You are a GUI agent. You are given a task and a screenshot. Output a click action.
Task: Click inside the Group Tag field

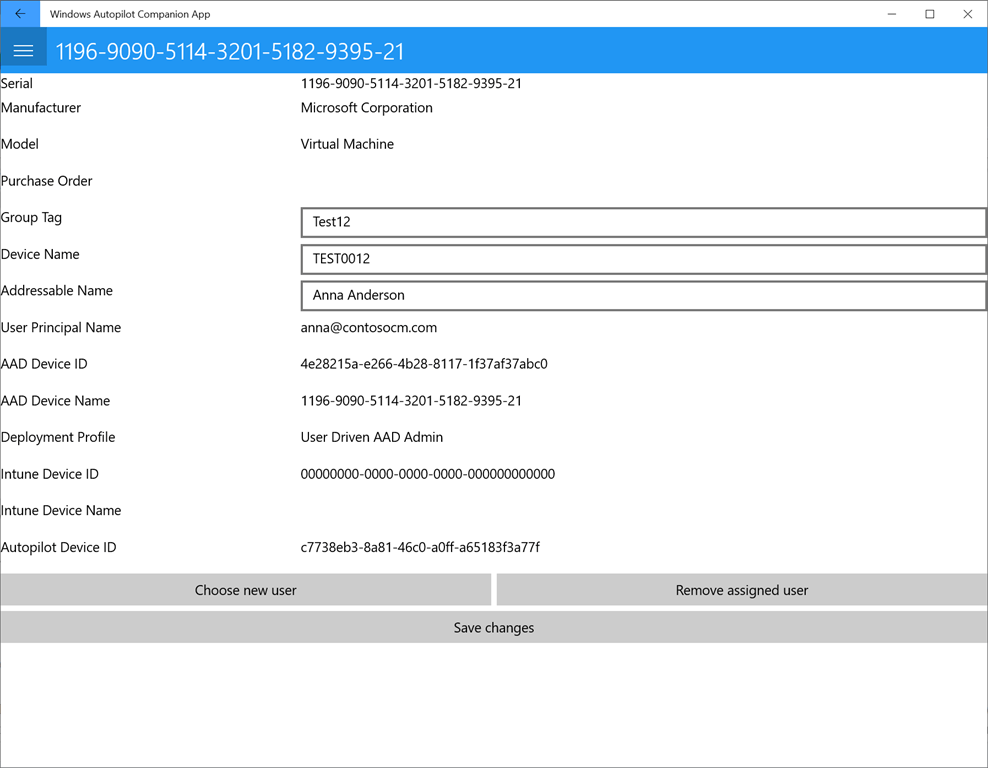click(640, 222)
